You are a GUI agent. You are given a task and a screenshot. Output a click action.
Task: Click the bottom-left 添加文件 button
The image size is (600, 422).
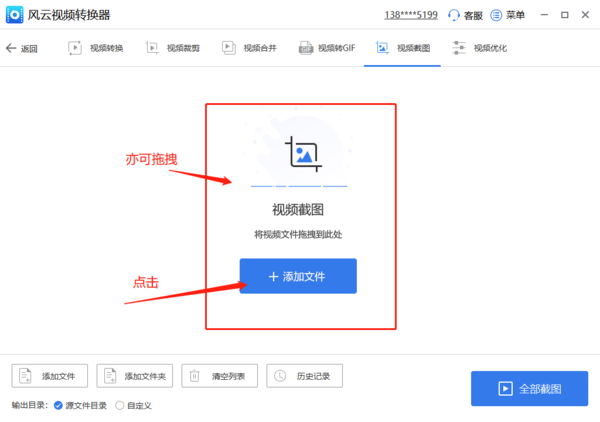pos(50,376)
